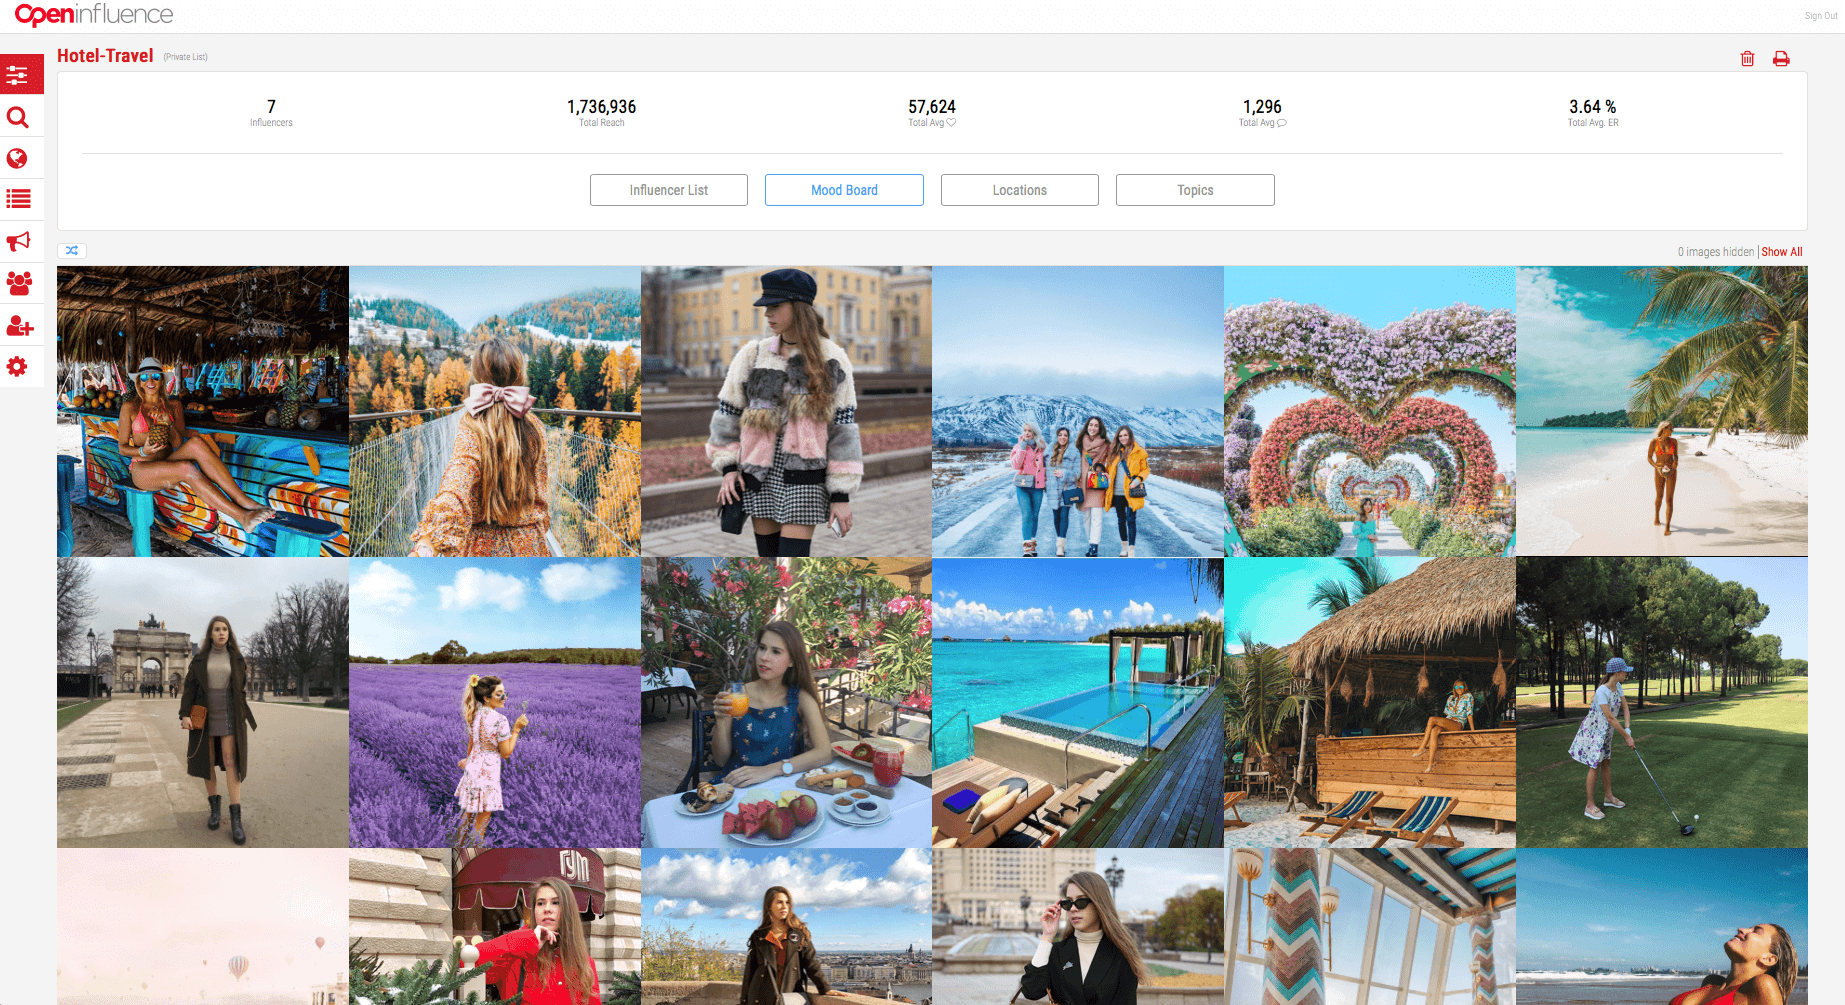The image size is (1845, 1005).
Task: Click the Openinfluence logo
Action: [94, 15]
